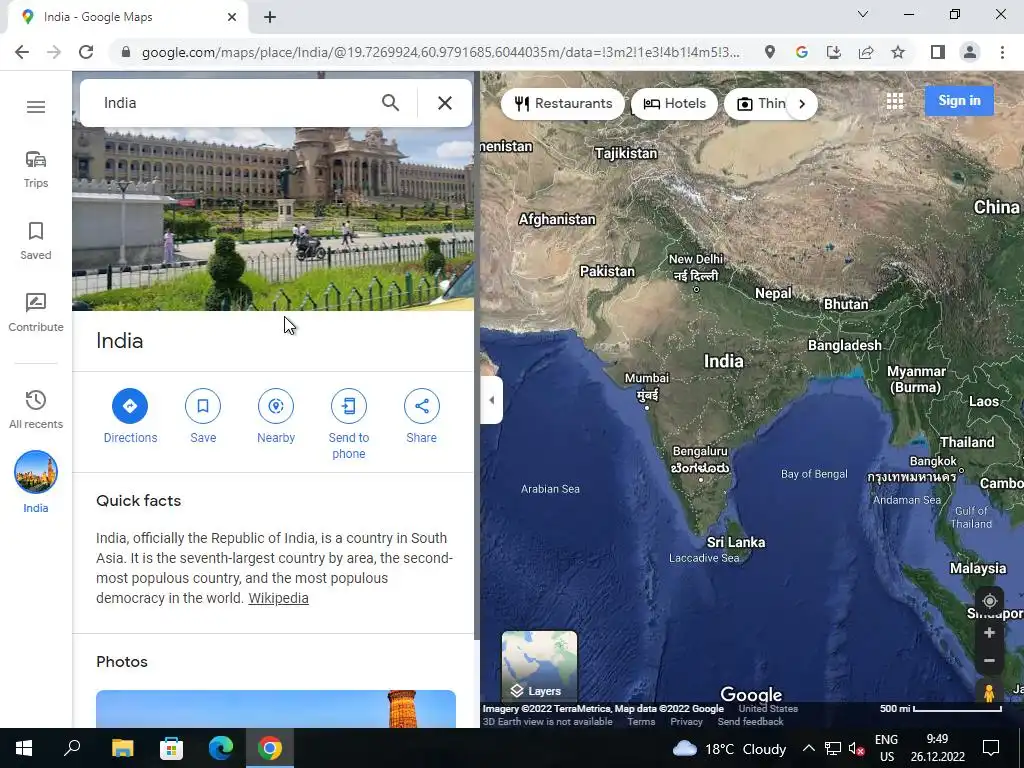Open the Terms link on the map
This screenshot has width=1024, height=768.
(x=641, y=722)
